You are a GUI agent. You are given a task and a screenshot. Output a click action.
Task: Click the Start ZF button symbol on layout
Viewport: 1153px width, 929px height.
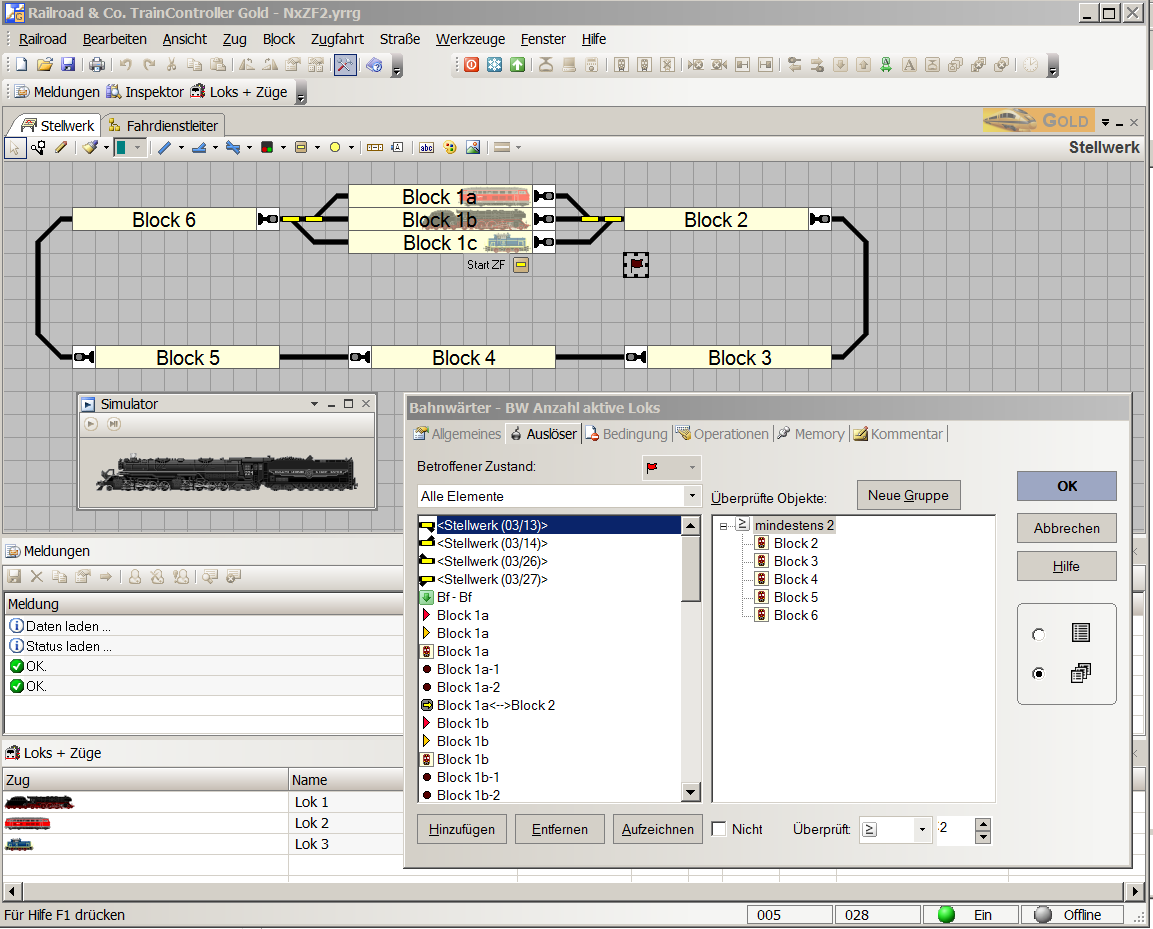tap(521, 265)
